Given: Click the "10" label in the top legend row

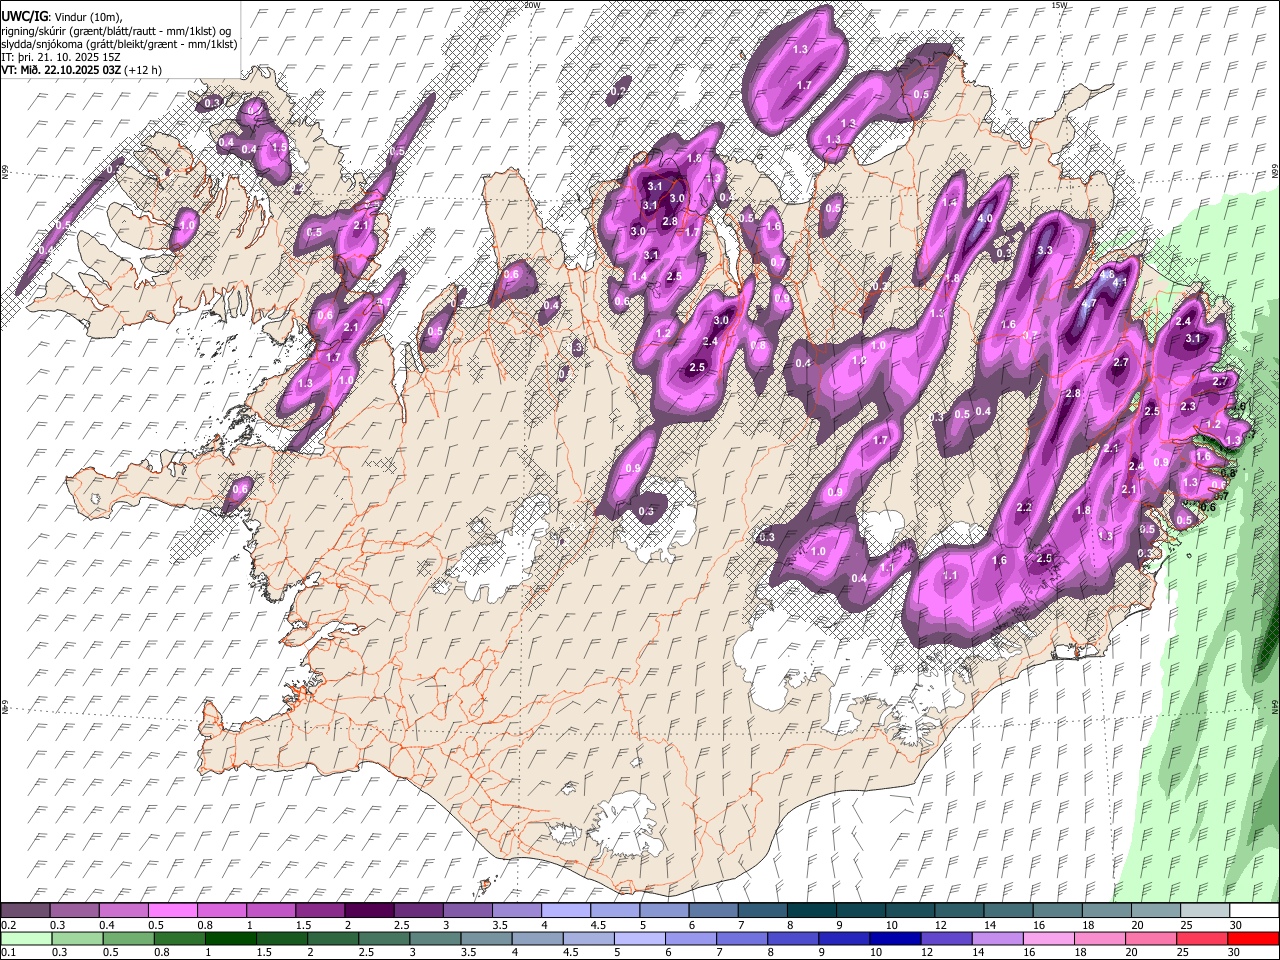Looking at the screenshot, I should pyautogui.click(x=892, y=925).
